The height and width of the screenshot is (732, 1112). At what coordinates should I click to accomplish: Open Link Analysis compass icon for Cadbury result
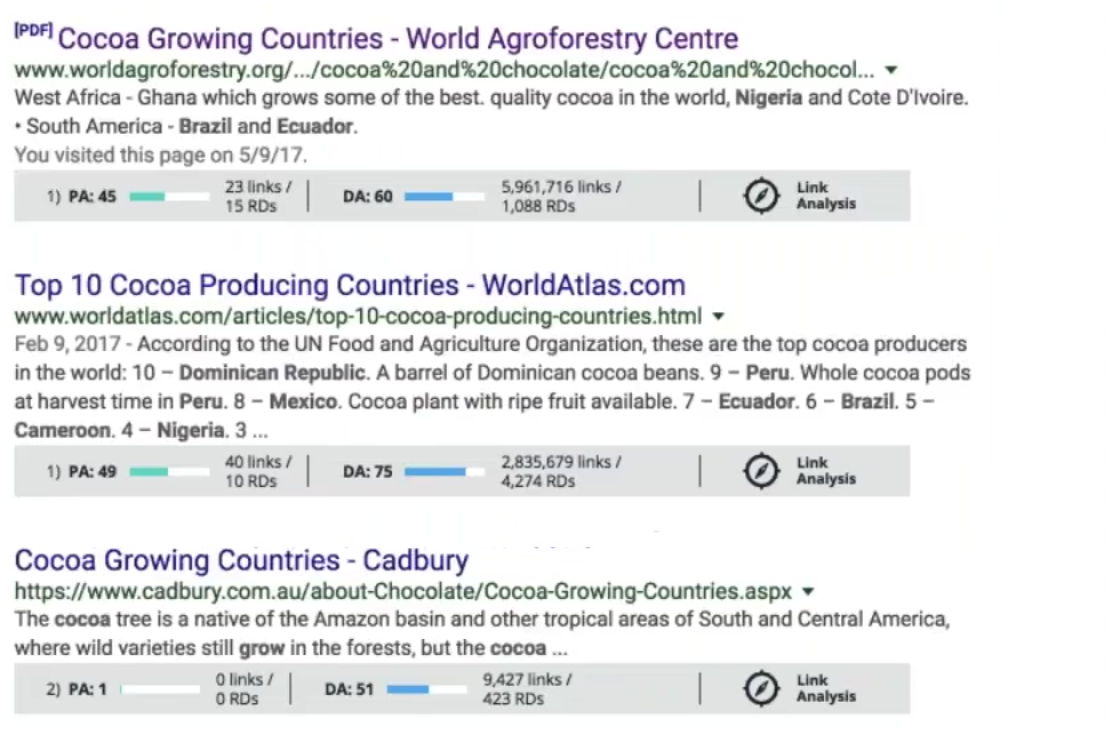(x=761, y=688)
